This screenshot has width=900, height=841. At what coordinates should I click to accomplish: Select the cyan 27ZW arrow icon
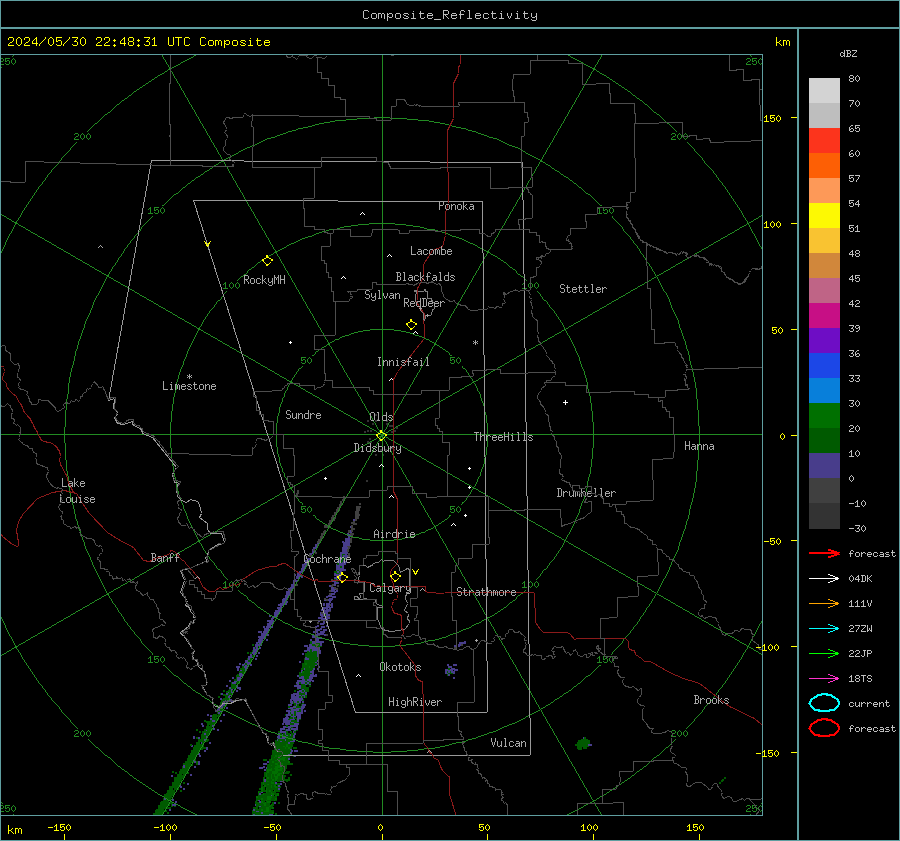(824, 629)
